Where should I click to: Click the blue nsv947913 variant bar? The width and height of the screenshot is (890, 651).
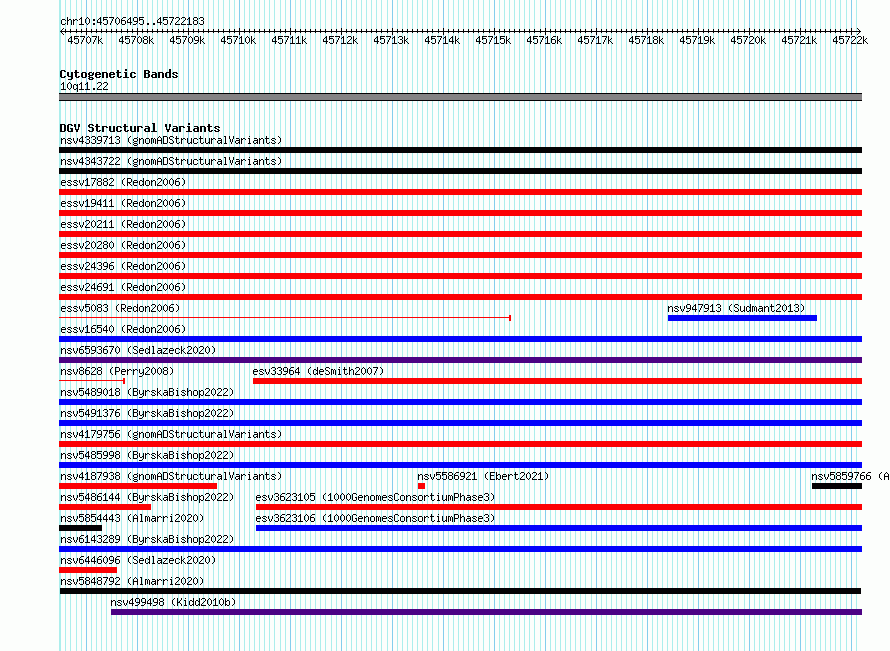tap(742, 318)
